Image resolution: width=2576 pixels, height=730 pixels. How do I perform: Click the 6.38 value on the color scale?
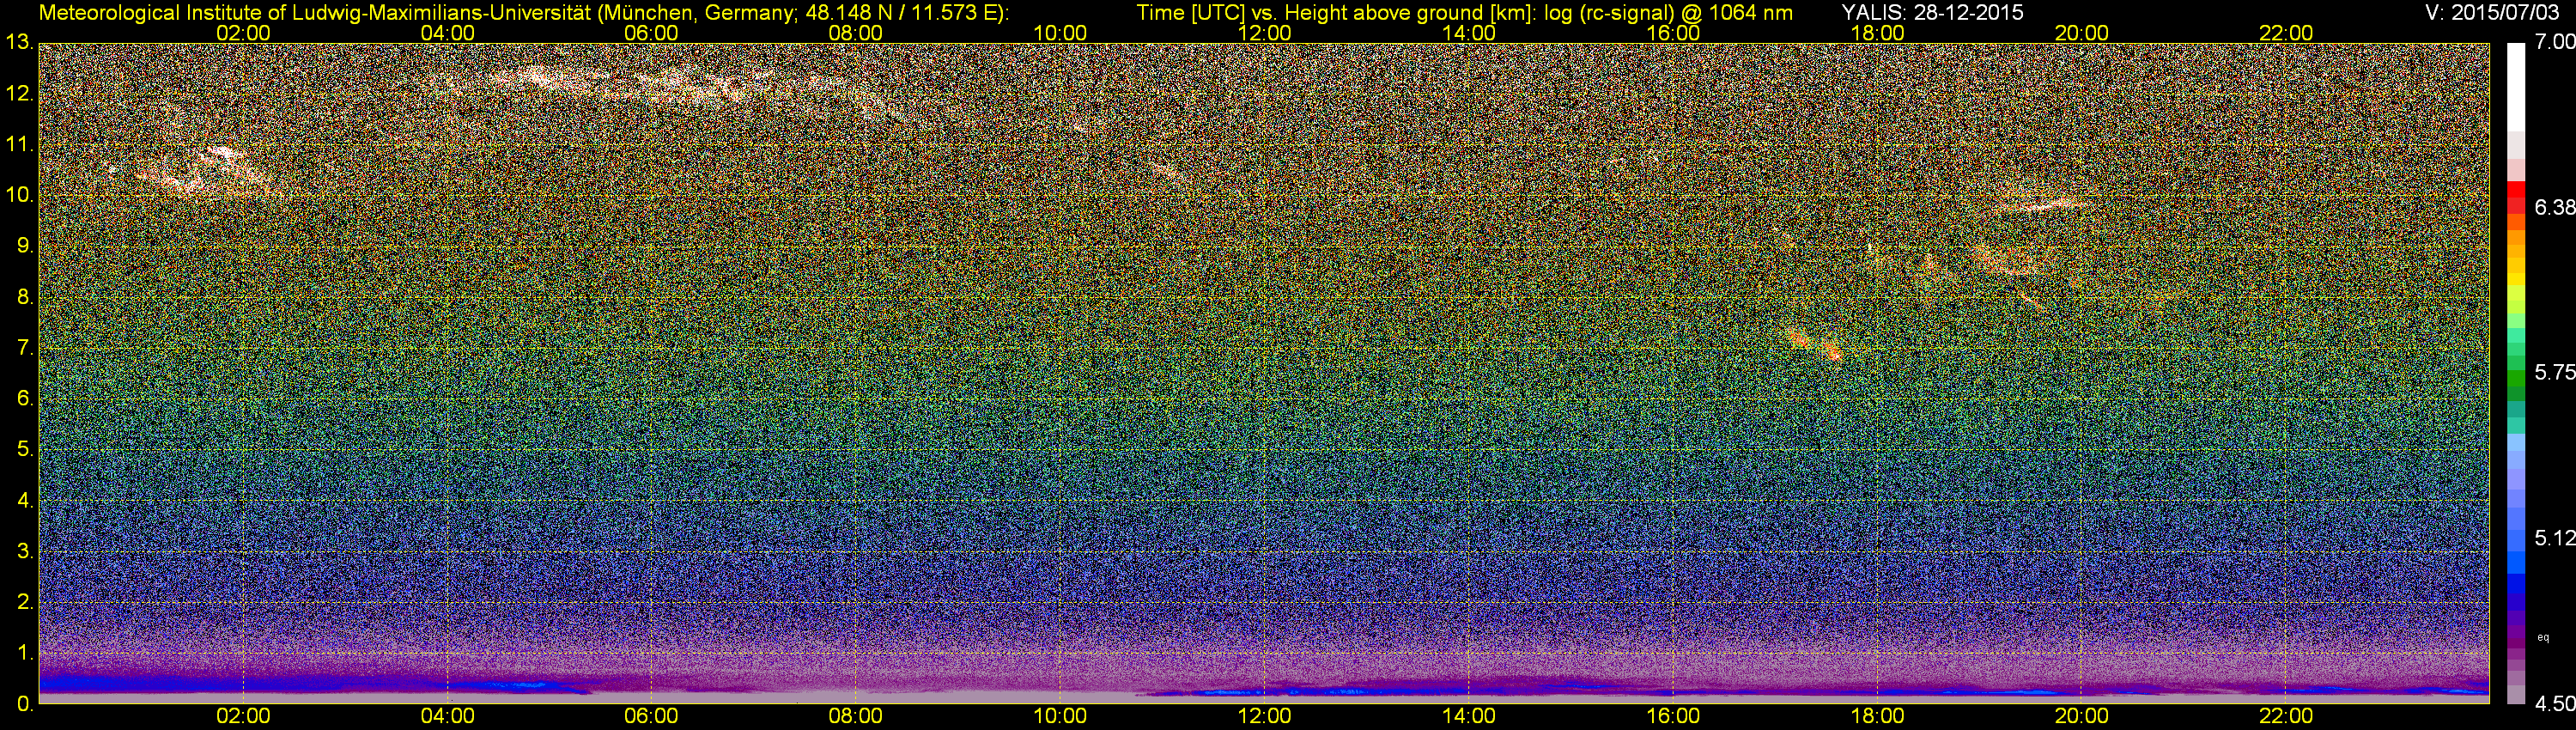(x=2555, y=207)
